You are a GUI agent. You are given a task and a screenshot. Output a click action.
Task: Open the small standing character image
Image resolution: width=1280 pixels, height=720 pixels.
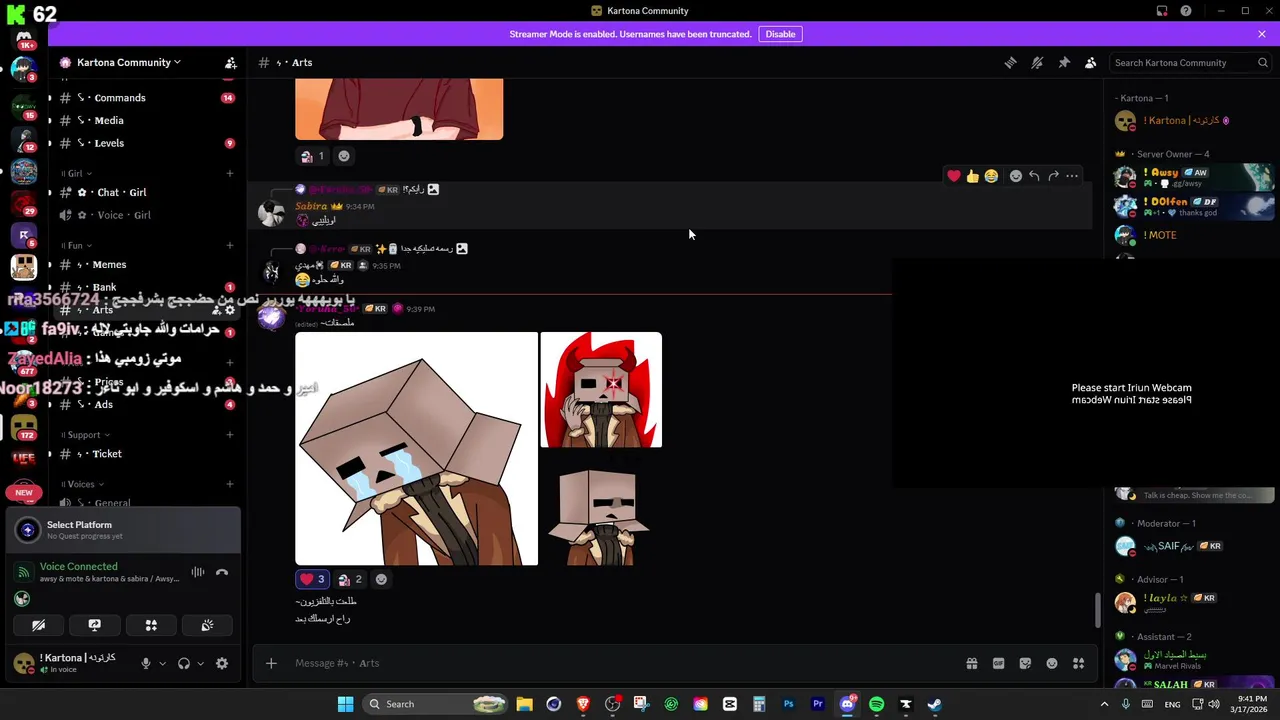pyautogui.click(x=601, y=508)
